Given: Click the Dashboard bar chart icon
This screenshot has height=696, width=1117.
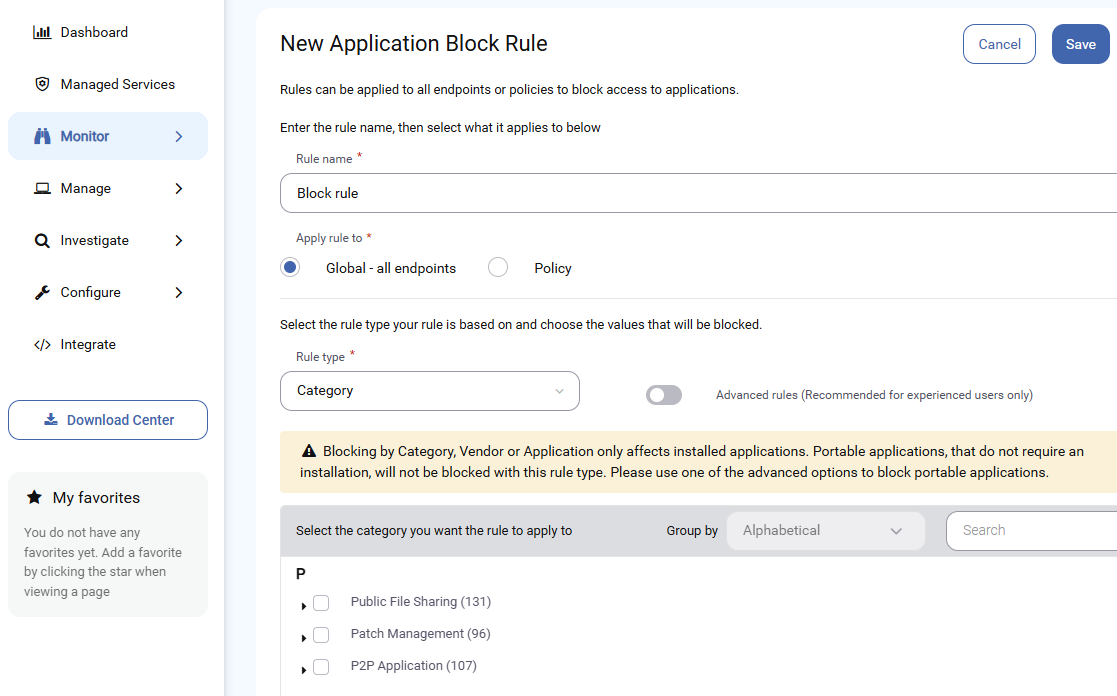Looking at the screenshot, I should pos(42,32).
